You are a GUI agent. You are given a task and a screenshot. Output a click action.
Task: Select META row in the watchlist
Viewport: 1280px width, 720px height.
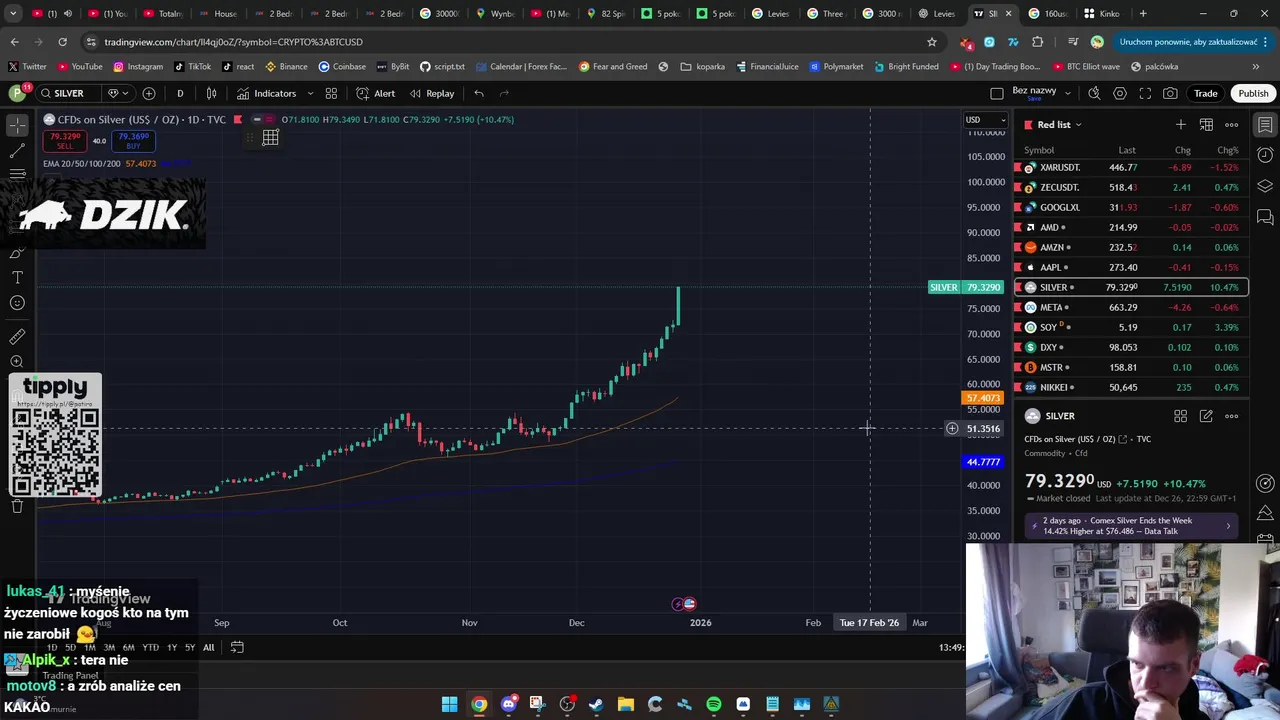tap(1131, 307)
